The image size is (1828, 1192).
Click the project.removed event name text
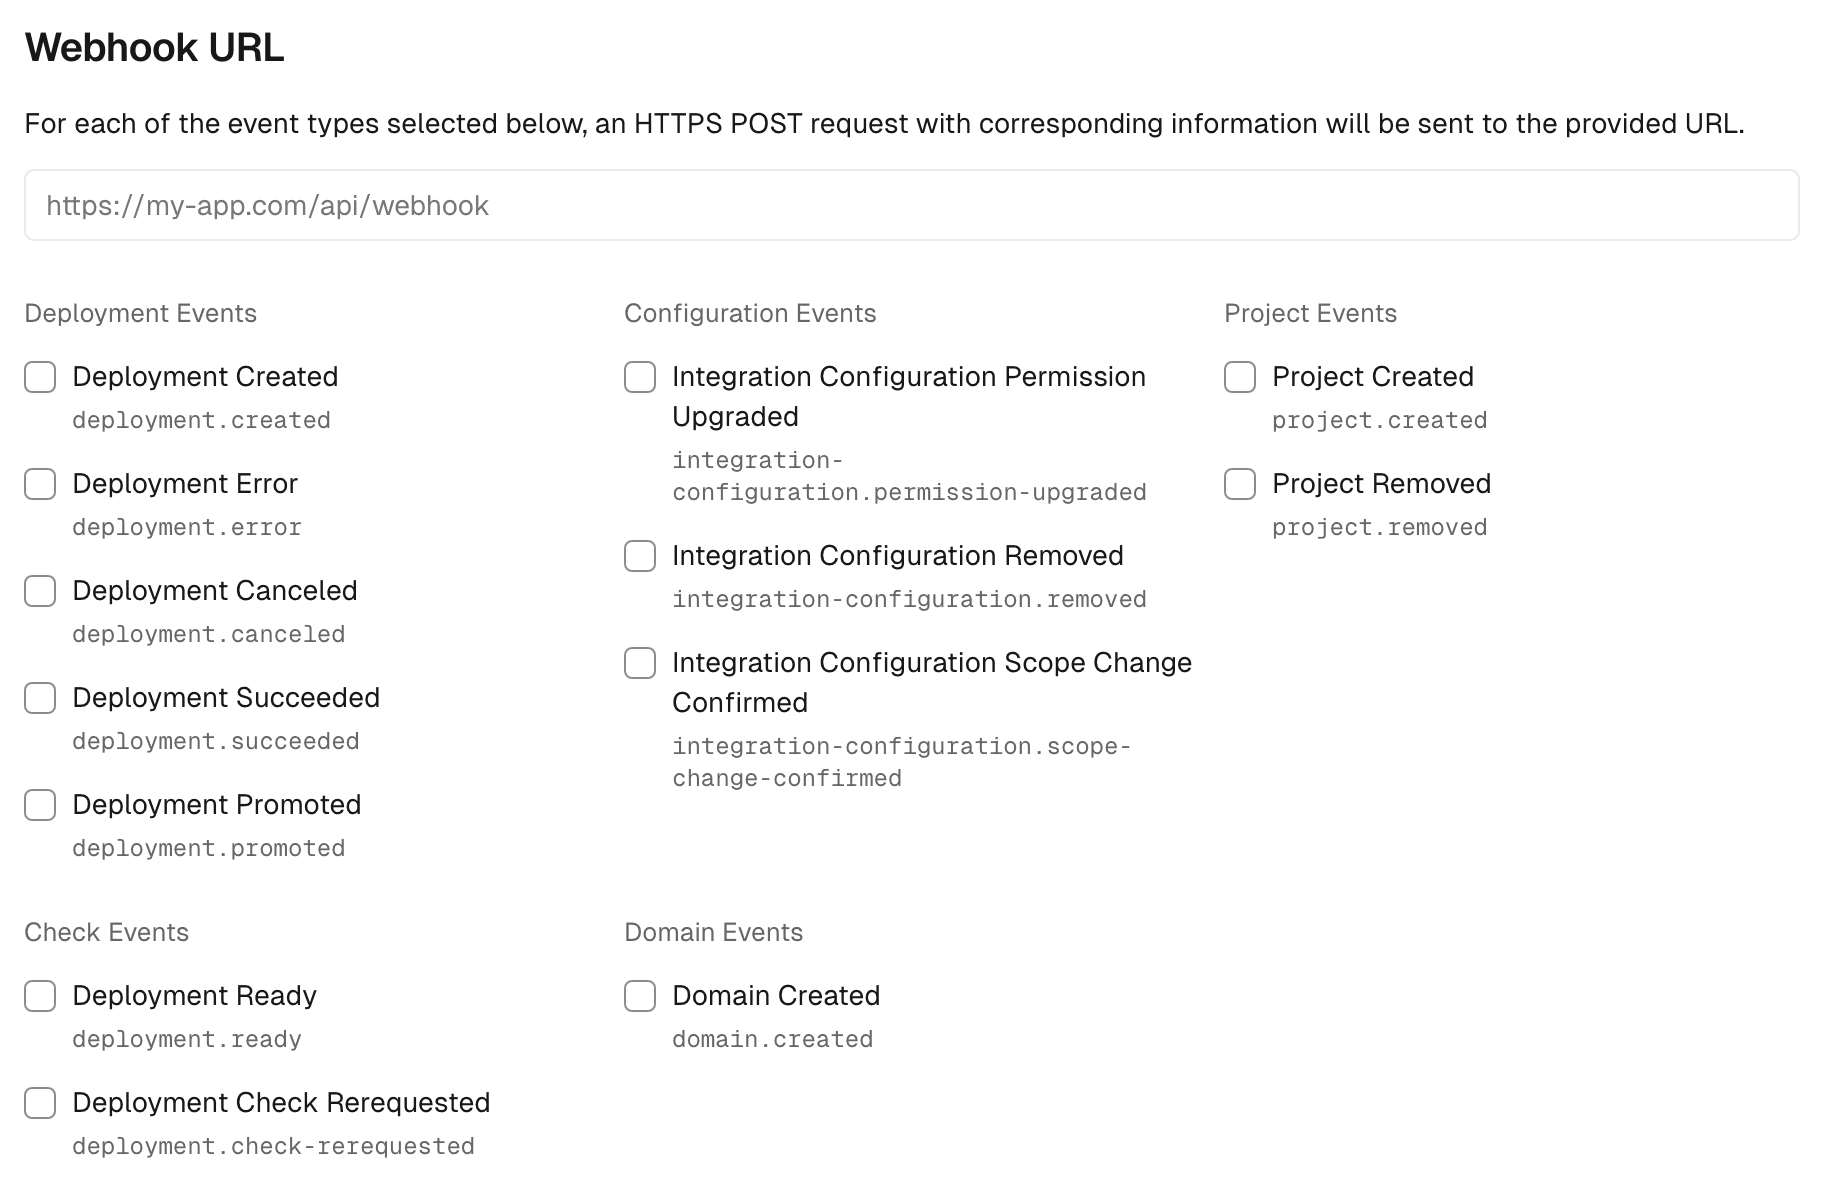(1379, 527)
